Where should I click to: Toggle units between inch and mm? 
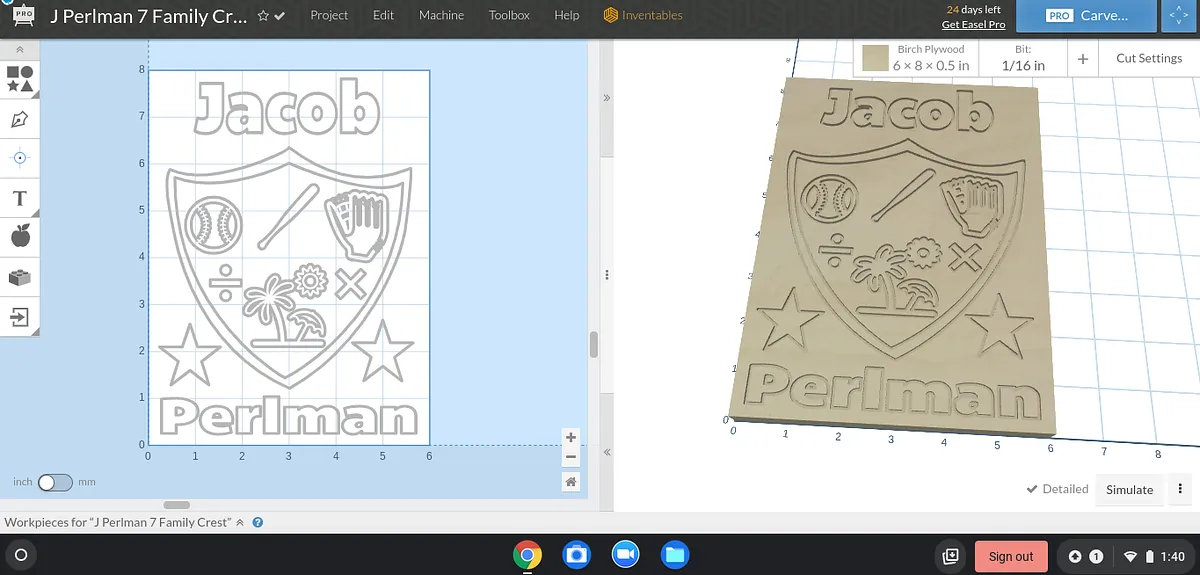tap(54, 482)
